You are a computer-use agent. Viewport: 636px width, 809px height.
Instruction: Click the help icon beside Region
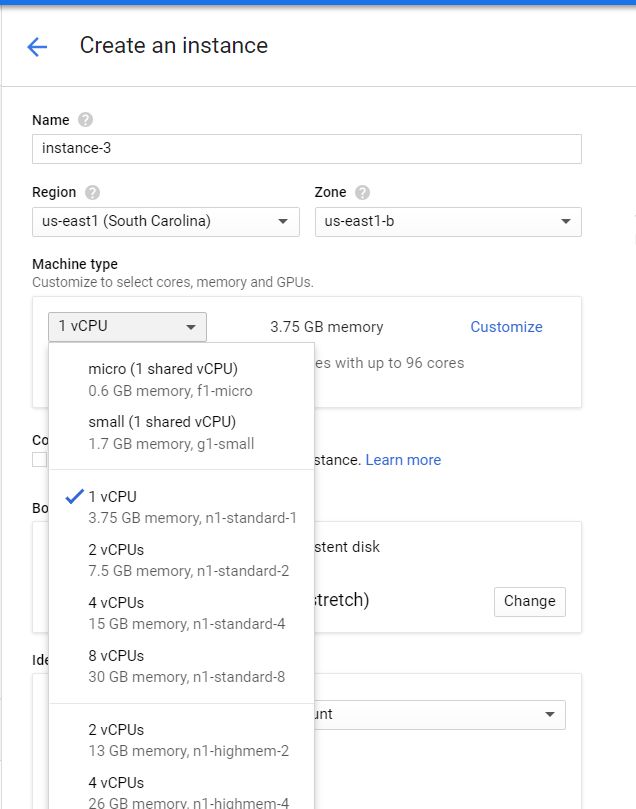[x=93, y=192]
